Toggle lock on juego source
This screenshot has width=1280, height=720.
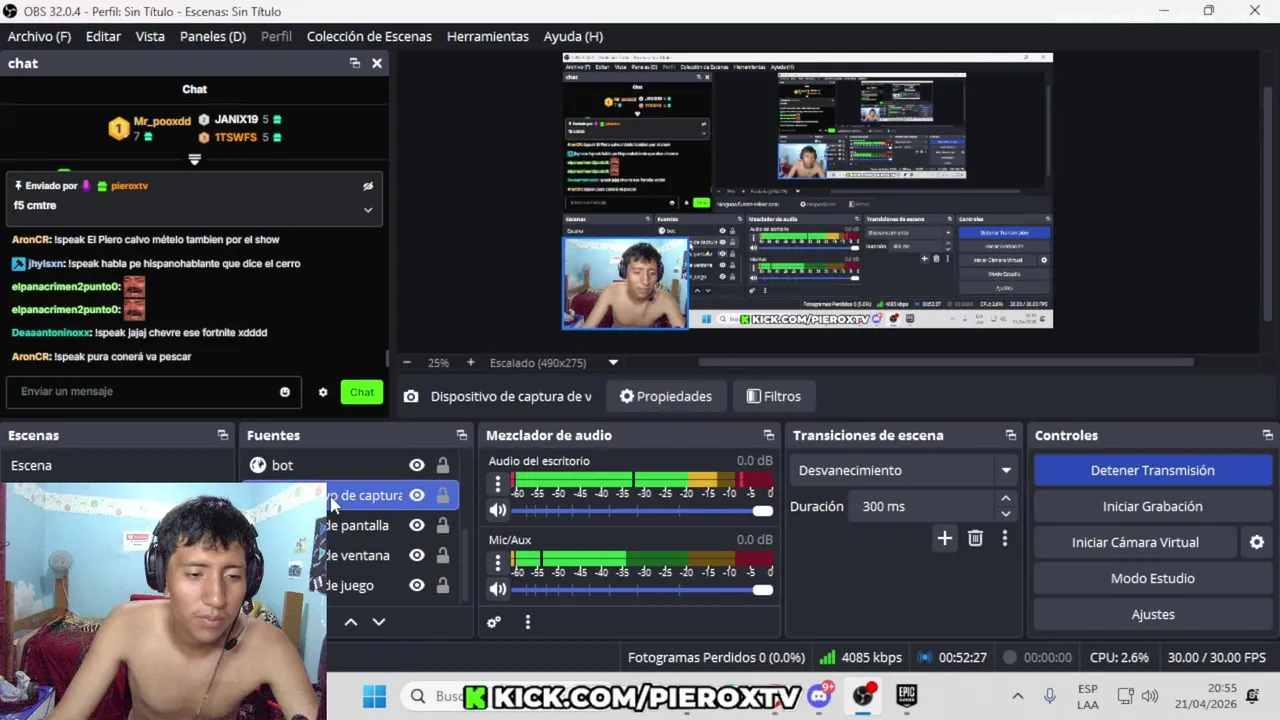click(443, 585)
